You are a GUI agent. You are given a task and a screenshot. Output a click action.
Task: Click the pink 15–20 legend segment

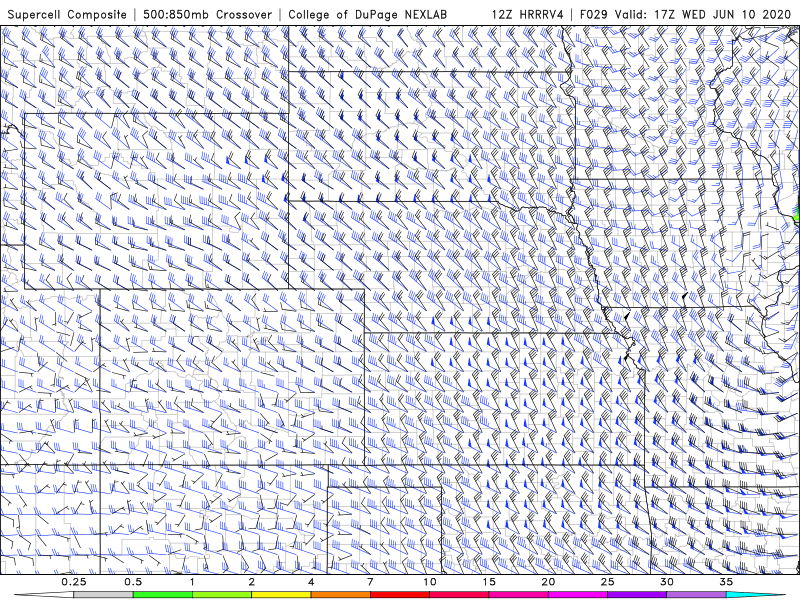[x=518, y=595]
